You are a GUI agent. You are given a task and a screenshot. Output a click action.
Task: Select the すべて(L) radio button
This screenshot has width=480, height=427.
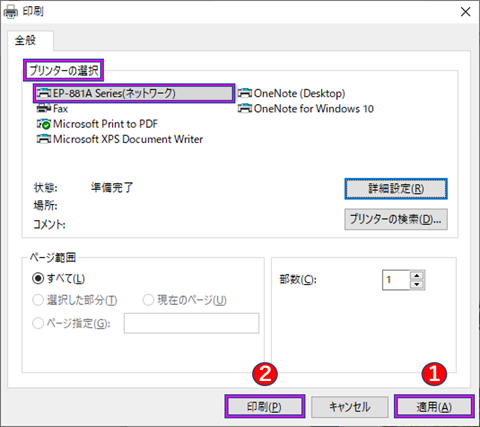point(38,278)
